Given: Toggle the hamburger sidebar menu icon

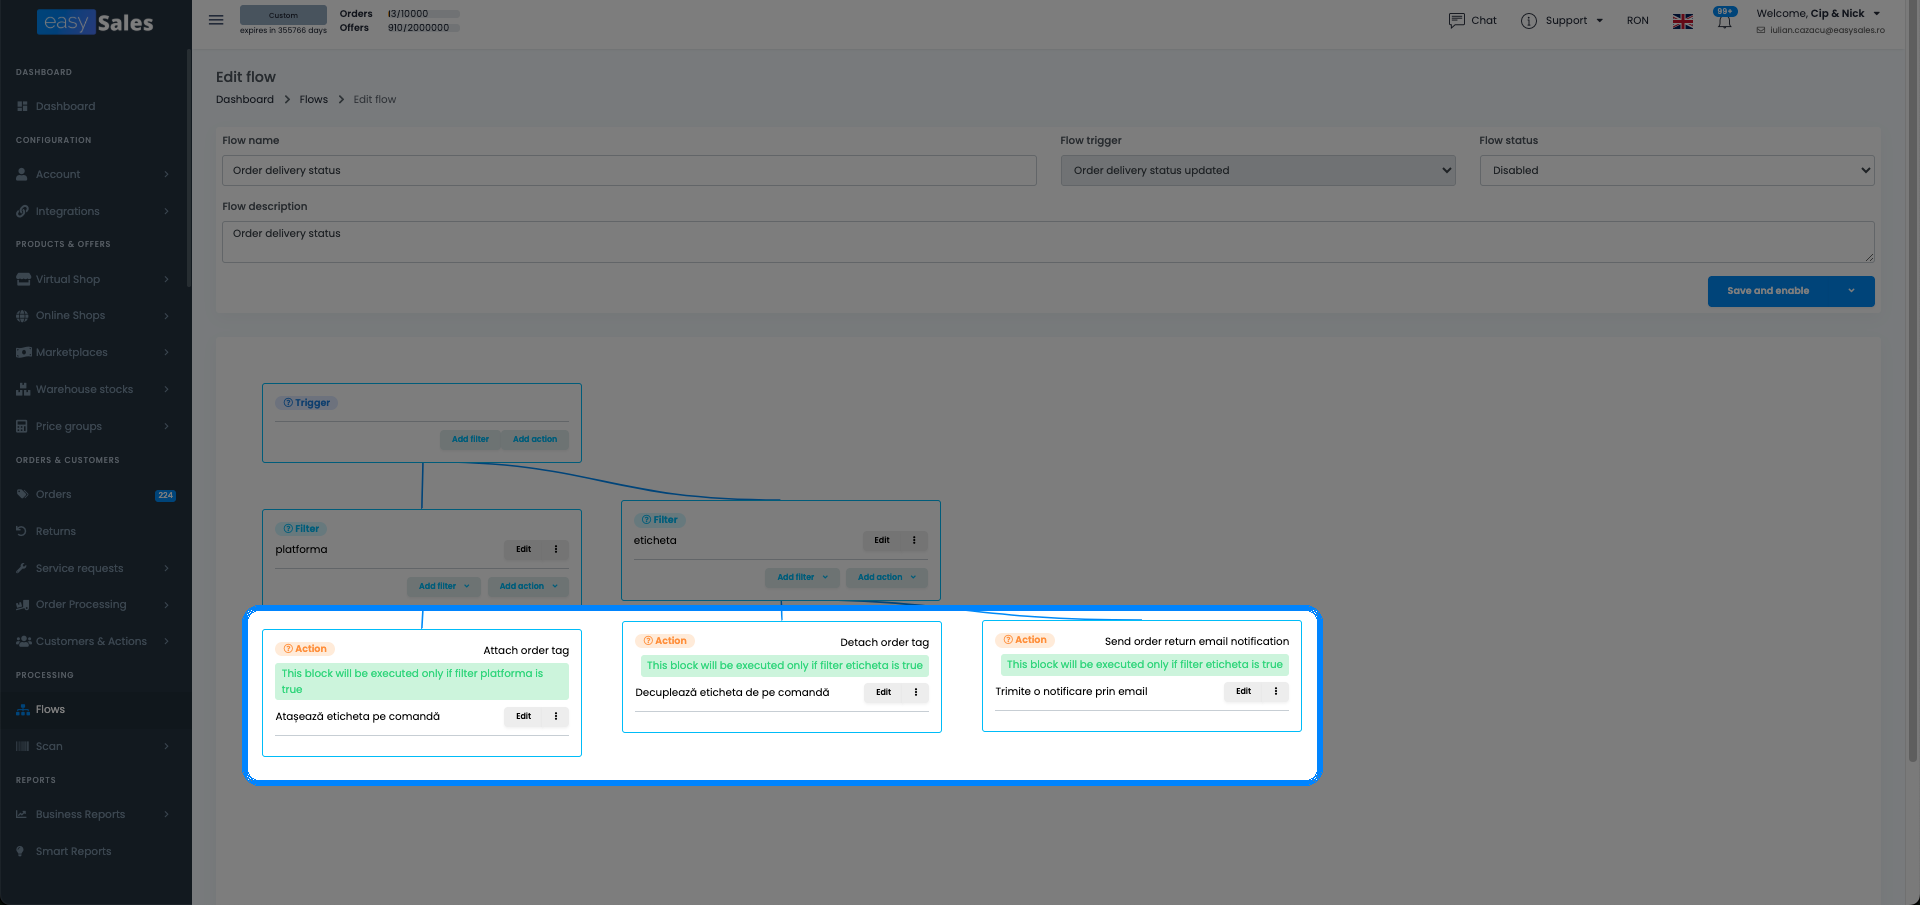Looking at the screenshot, I should pyautogui.click(x=216, y=20).
